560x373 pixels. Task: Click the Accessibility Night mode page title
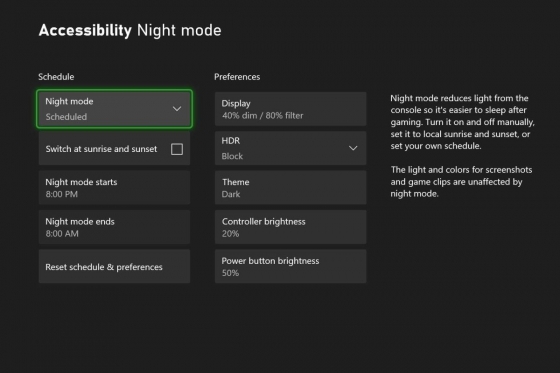click(130, 30)
